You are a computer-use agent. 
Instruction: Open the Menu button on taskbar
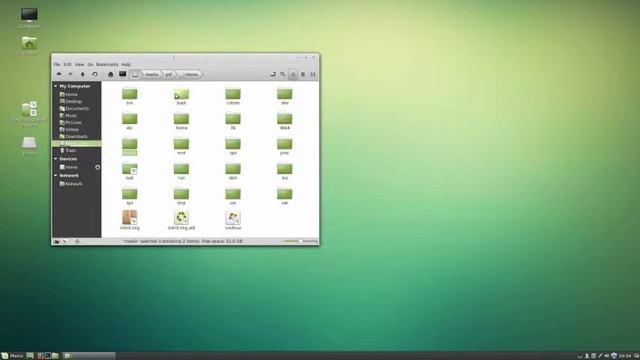[x=12, y=356]
